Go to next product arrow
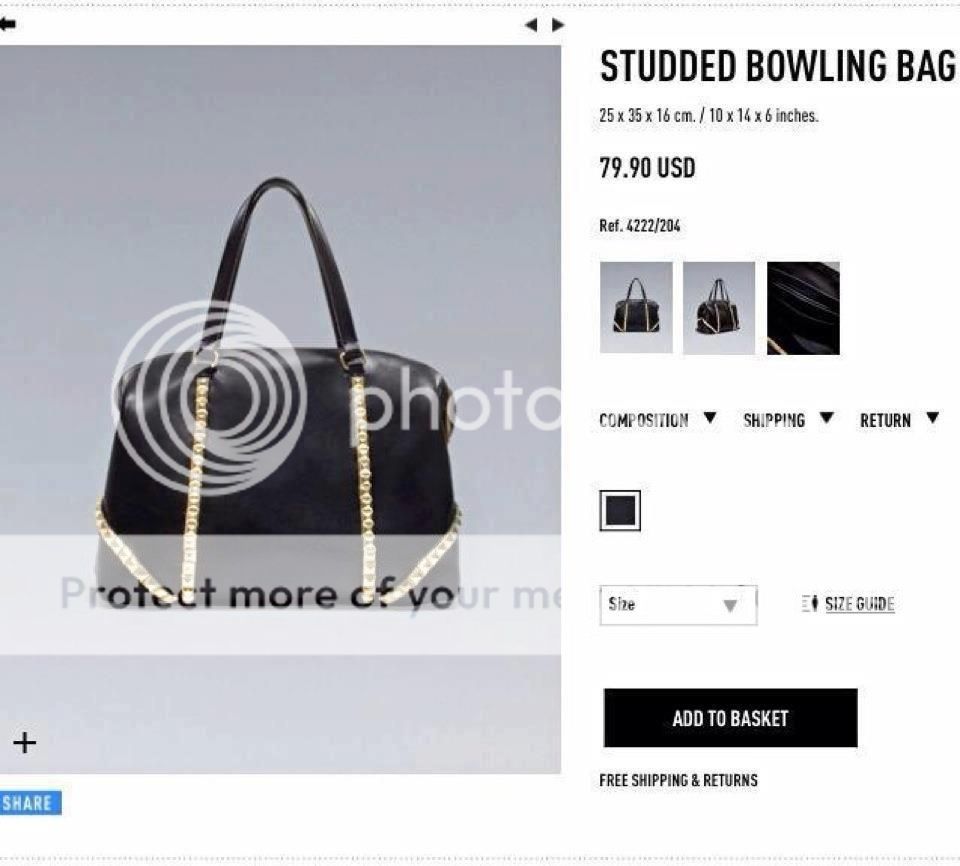The width and height of the screenshot is (960, 866). [557, 25]
